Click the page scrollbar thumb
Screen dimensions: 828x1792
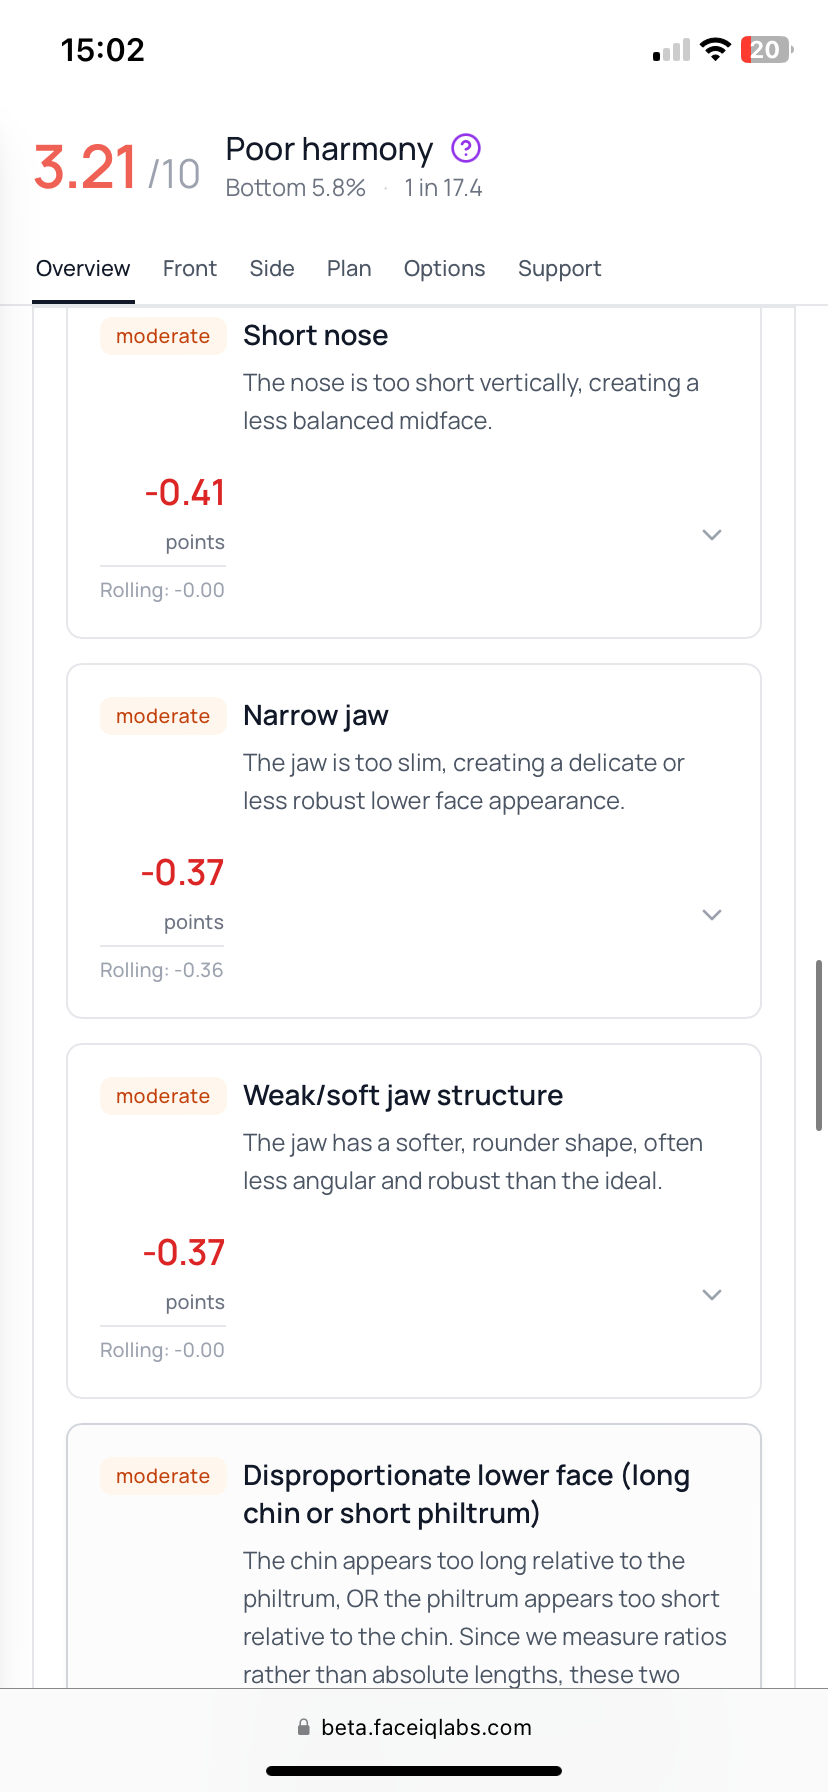coord(819,1045)
